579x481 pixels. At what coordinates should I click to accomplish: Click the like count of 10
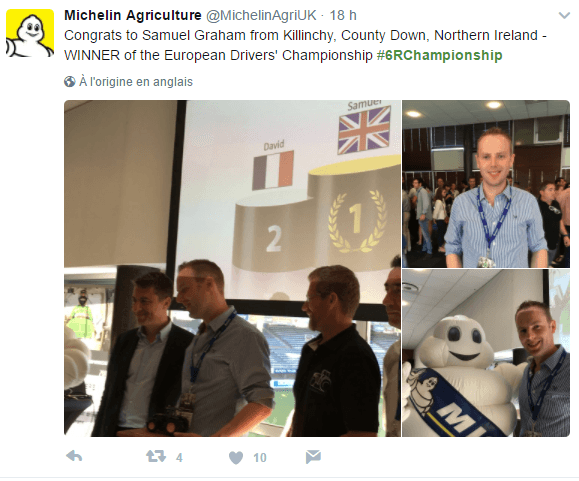tap(260, 458)
